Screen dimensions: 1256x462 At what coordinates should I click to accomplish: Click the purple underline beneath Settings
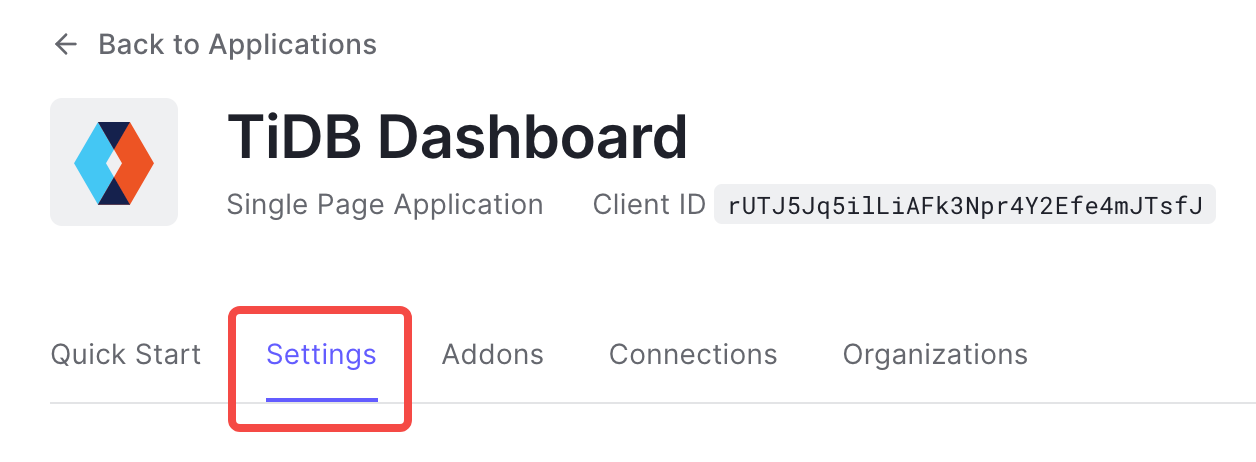pyautogui.click(x=321, y=399)
